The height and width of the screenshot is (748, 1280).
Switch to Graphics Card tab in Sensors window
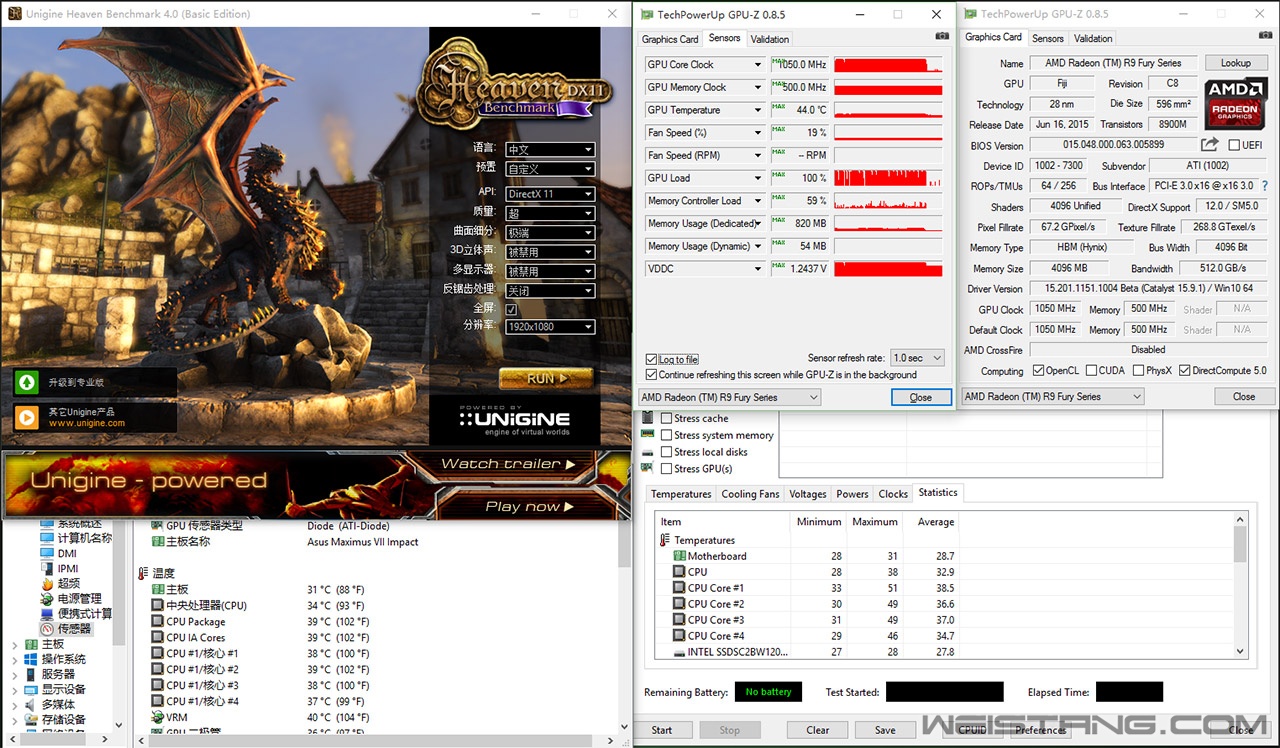pos(670,39)
